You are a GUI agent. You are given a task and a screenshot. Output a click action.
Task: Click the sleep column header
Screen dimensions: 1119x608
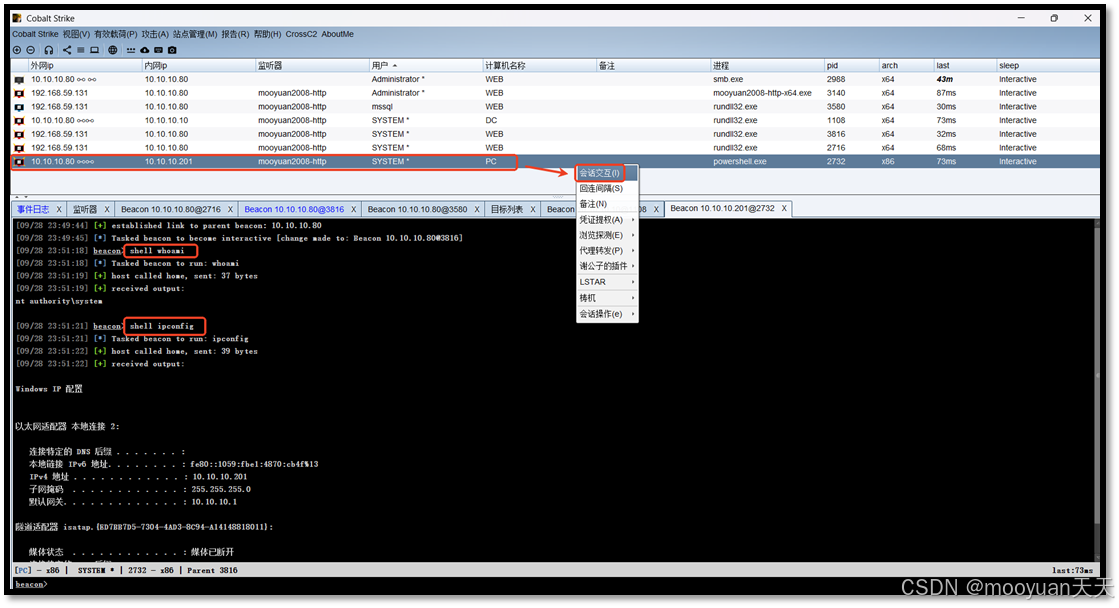pos(1048,66)
